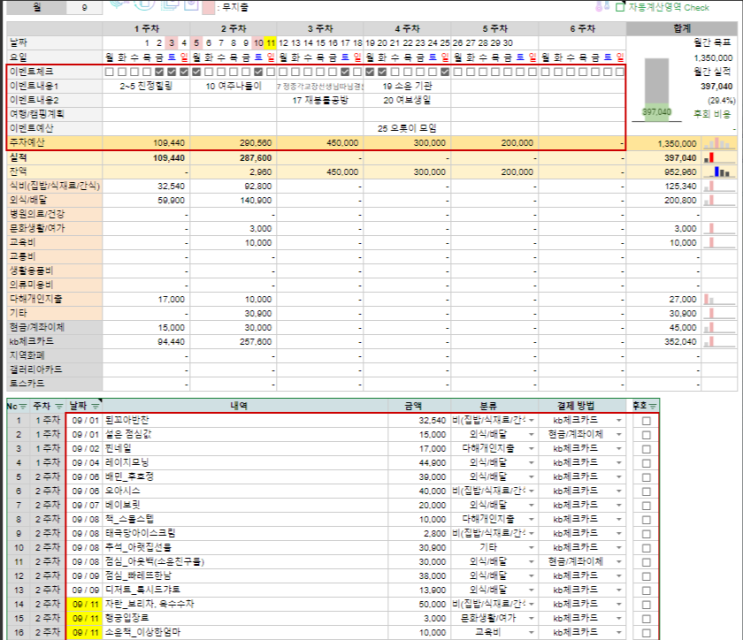Select the 현금/계좌이체 payment row label
743x640 pixels.
pyautogui.click(x=54, y=327)
